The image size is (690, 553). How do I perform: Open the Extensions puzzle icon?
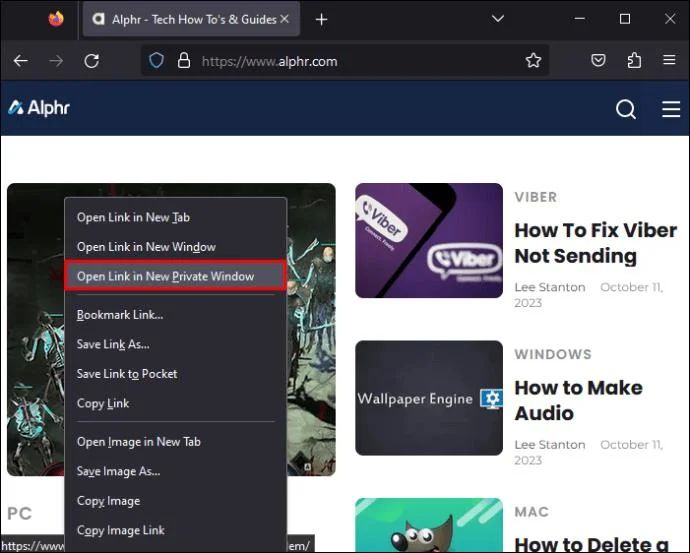pyautogui.click(x=634, y=60)
